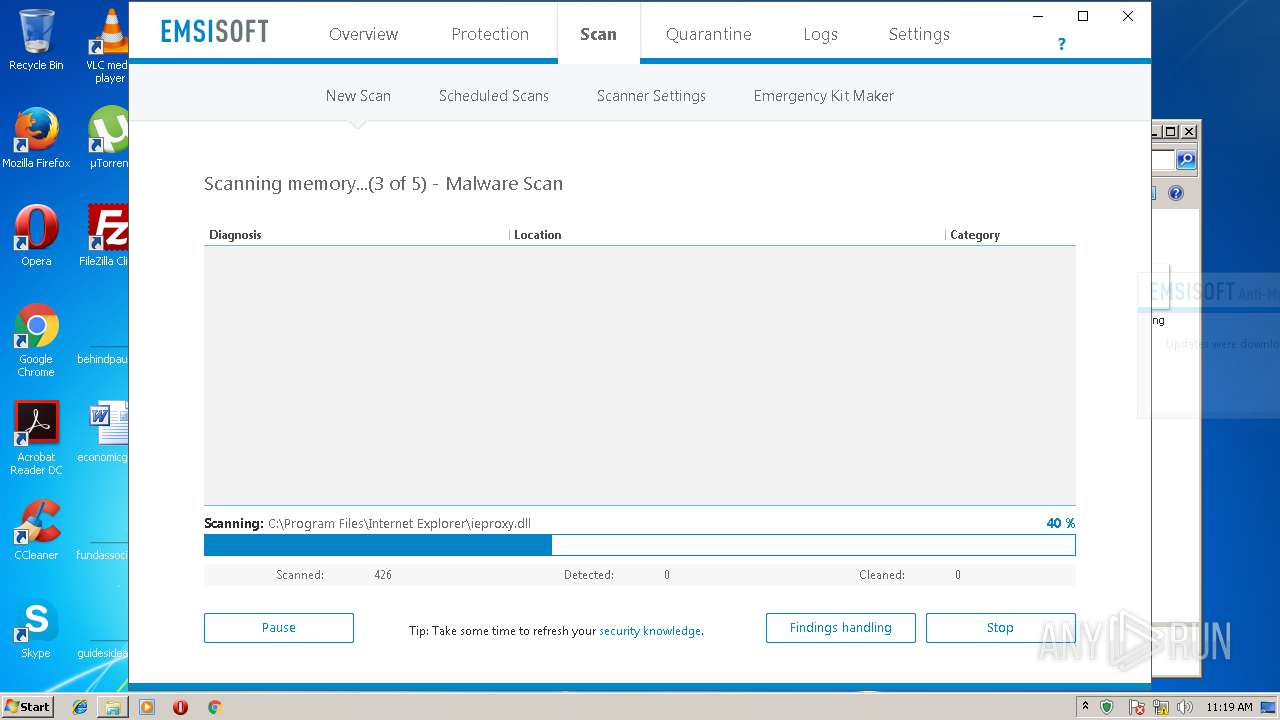The width and height of the screenshot is (1280, 720).
Task: Open the Quarantine tab
Action: tap(708, 34)
